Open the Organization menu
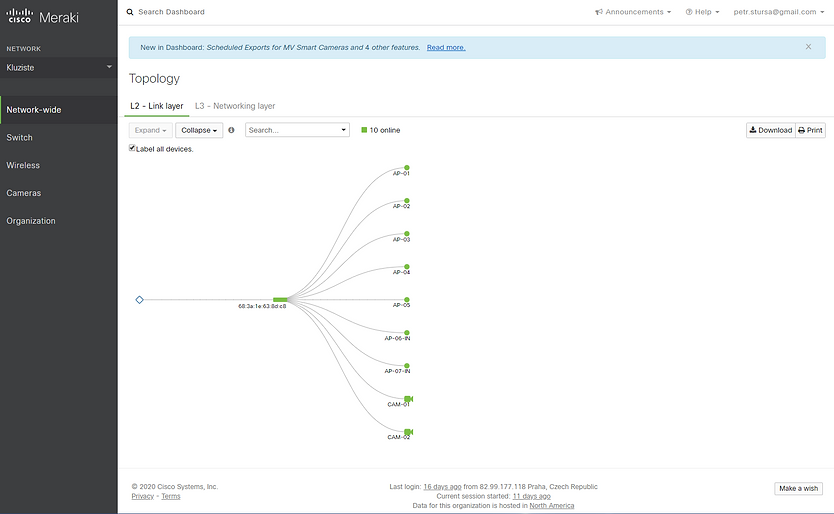Screen dimensions: 834x514 (x=59, y=220)
